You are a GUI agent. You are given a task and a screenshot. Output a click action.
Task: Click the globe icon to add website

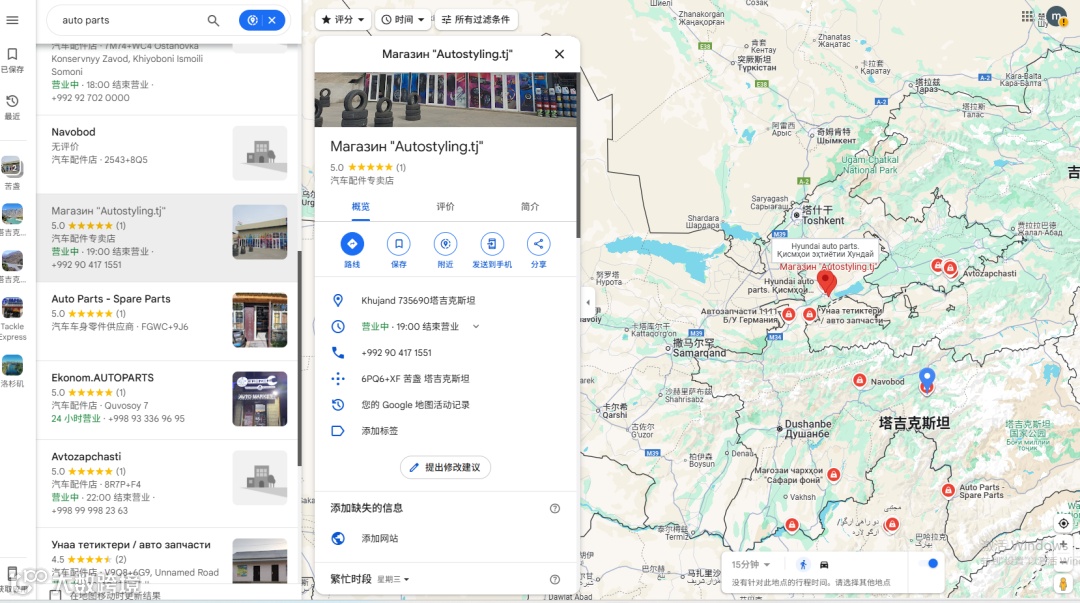338,538
